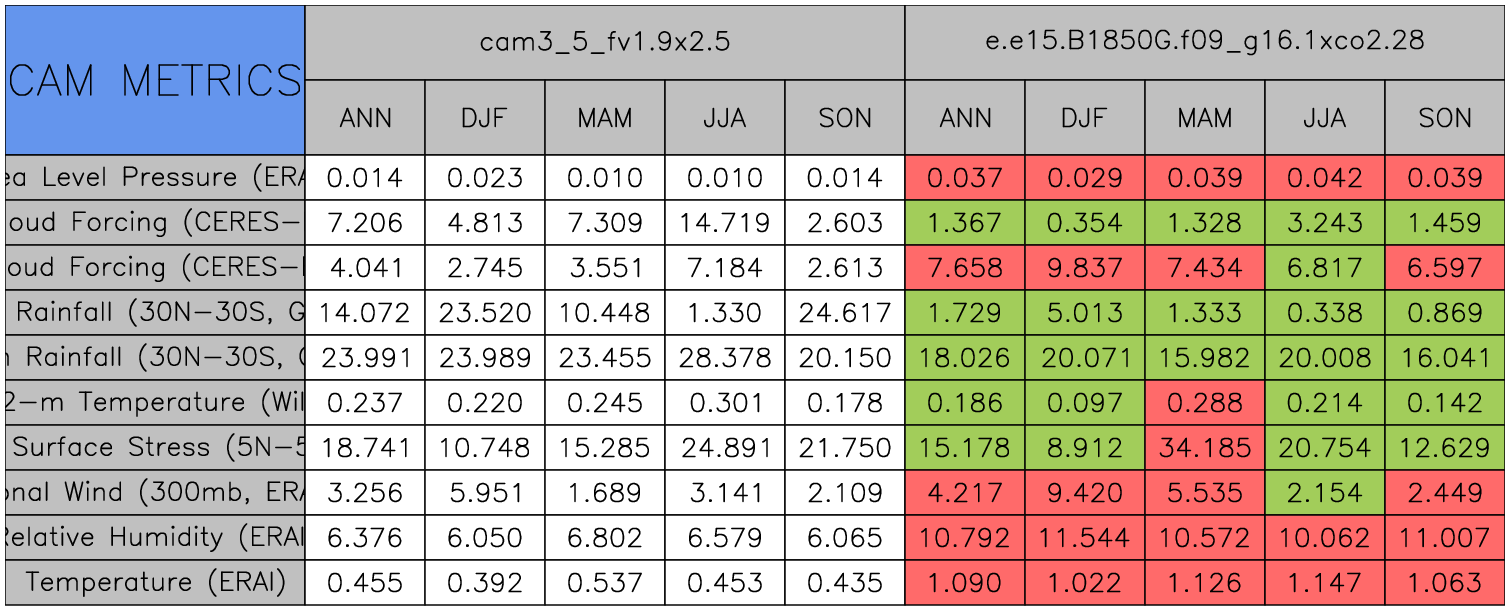Viewport: 1510px width, 611px height.
Task: Click JJA header under cam3_5_fv1.9x2.5
Action: (x=724, y=118)
